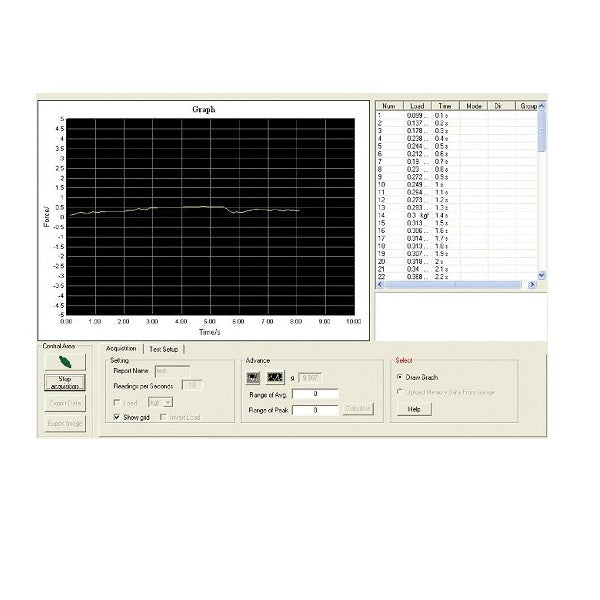Screen dimensions: 600x600
Task: Click the 5.00 time axis tick label
Action: [210, 321]
